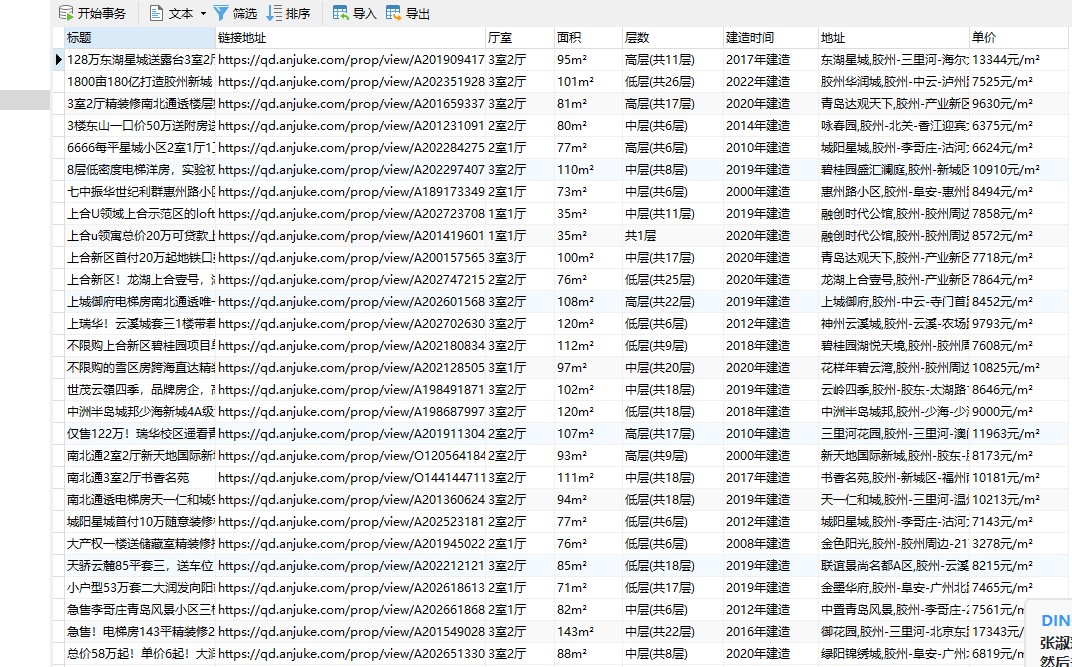Select price cell '10910元/m²'

pos(1020,169)
